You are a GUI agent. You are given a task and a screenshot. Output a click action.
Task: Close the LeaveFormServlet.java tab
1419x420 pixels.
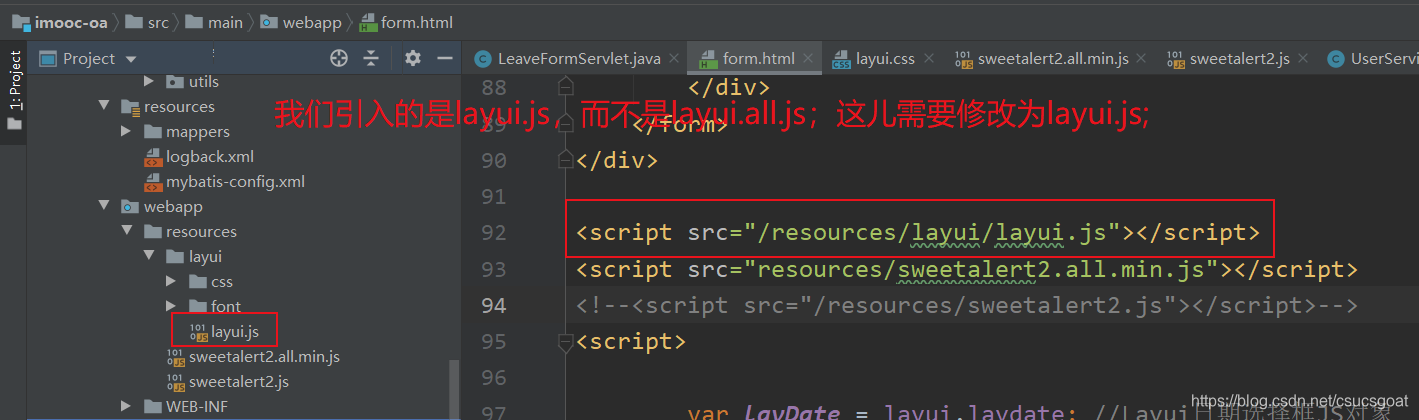click(674, 59)
